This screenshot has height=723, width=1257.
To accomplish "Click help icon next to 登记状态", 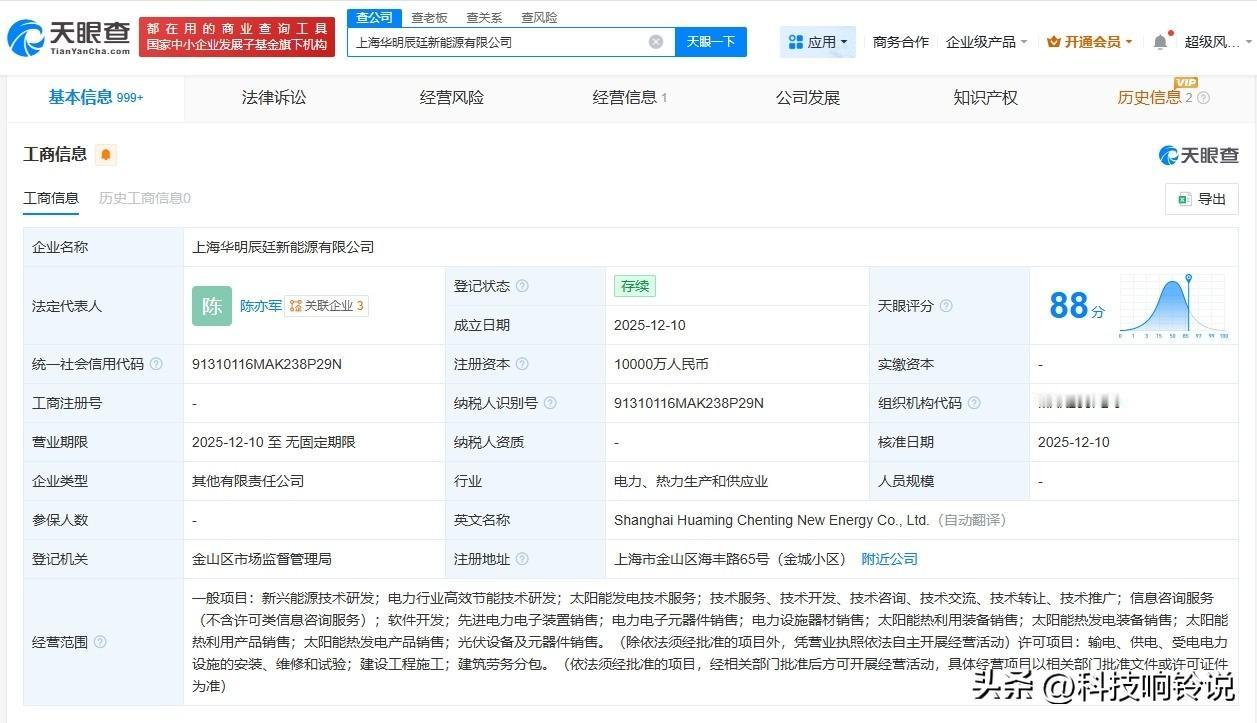I will tap(522, 286).
